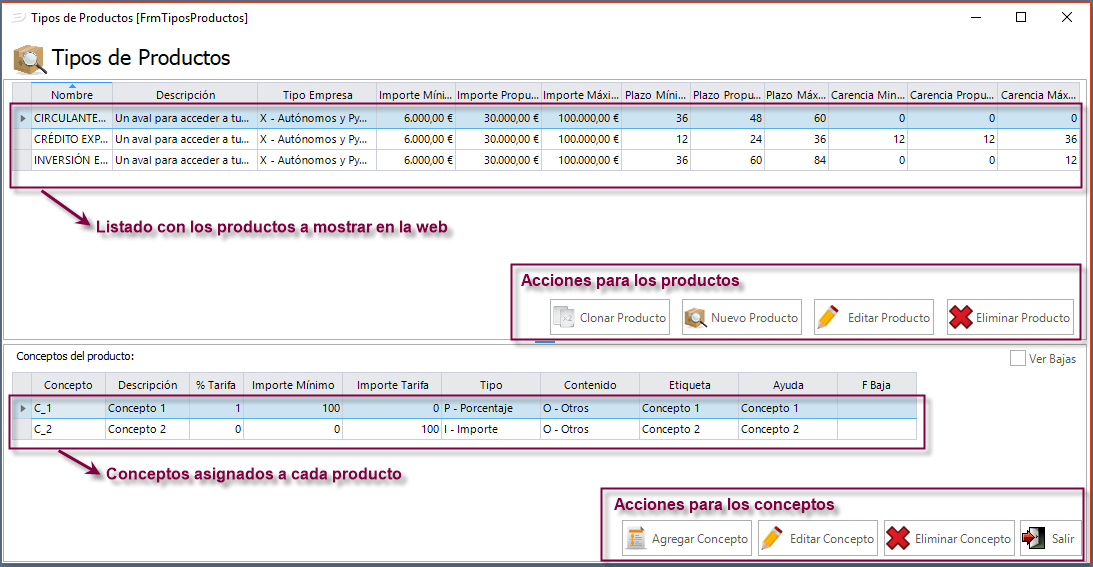Sort products by Nombre column header
1093x567 pixels.
[72, 95]
